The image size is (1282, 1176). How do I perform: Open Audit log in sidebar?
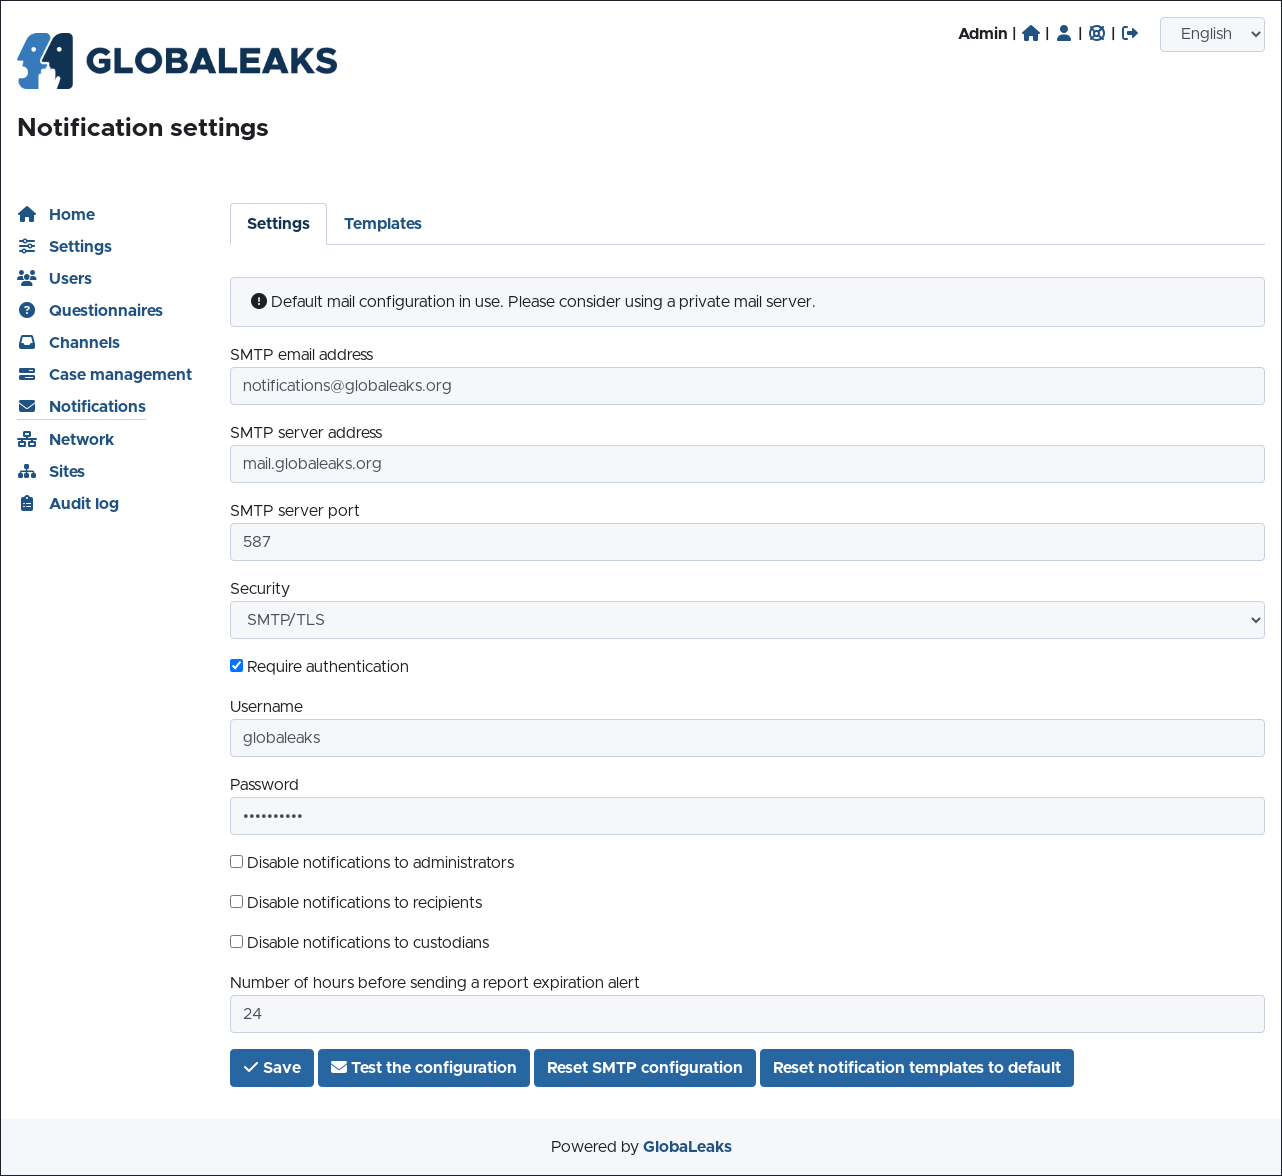click(83, 503)
